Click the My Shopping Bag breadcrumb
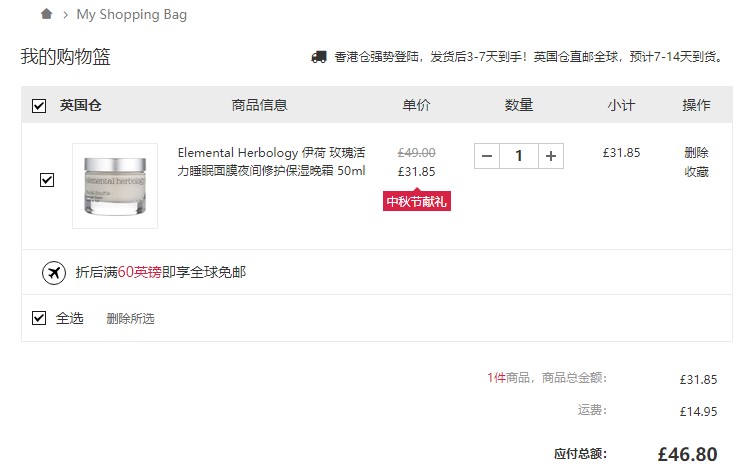746x471 pixels. (x=132, y=15)
